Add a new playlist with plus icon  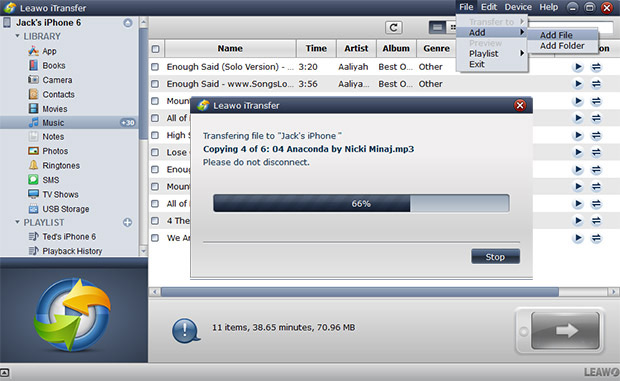point(127,222)
